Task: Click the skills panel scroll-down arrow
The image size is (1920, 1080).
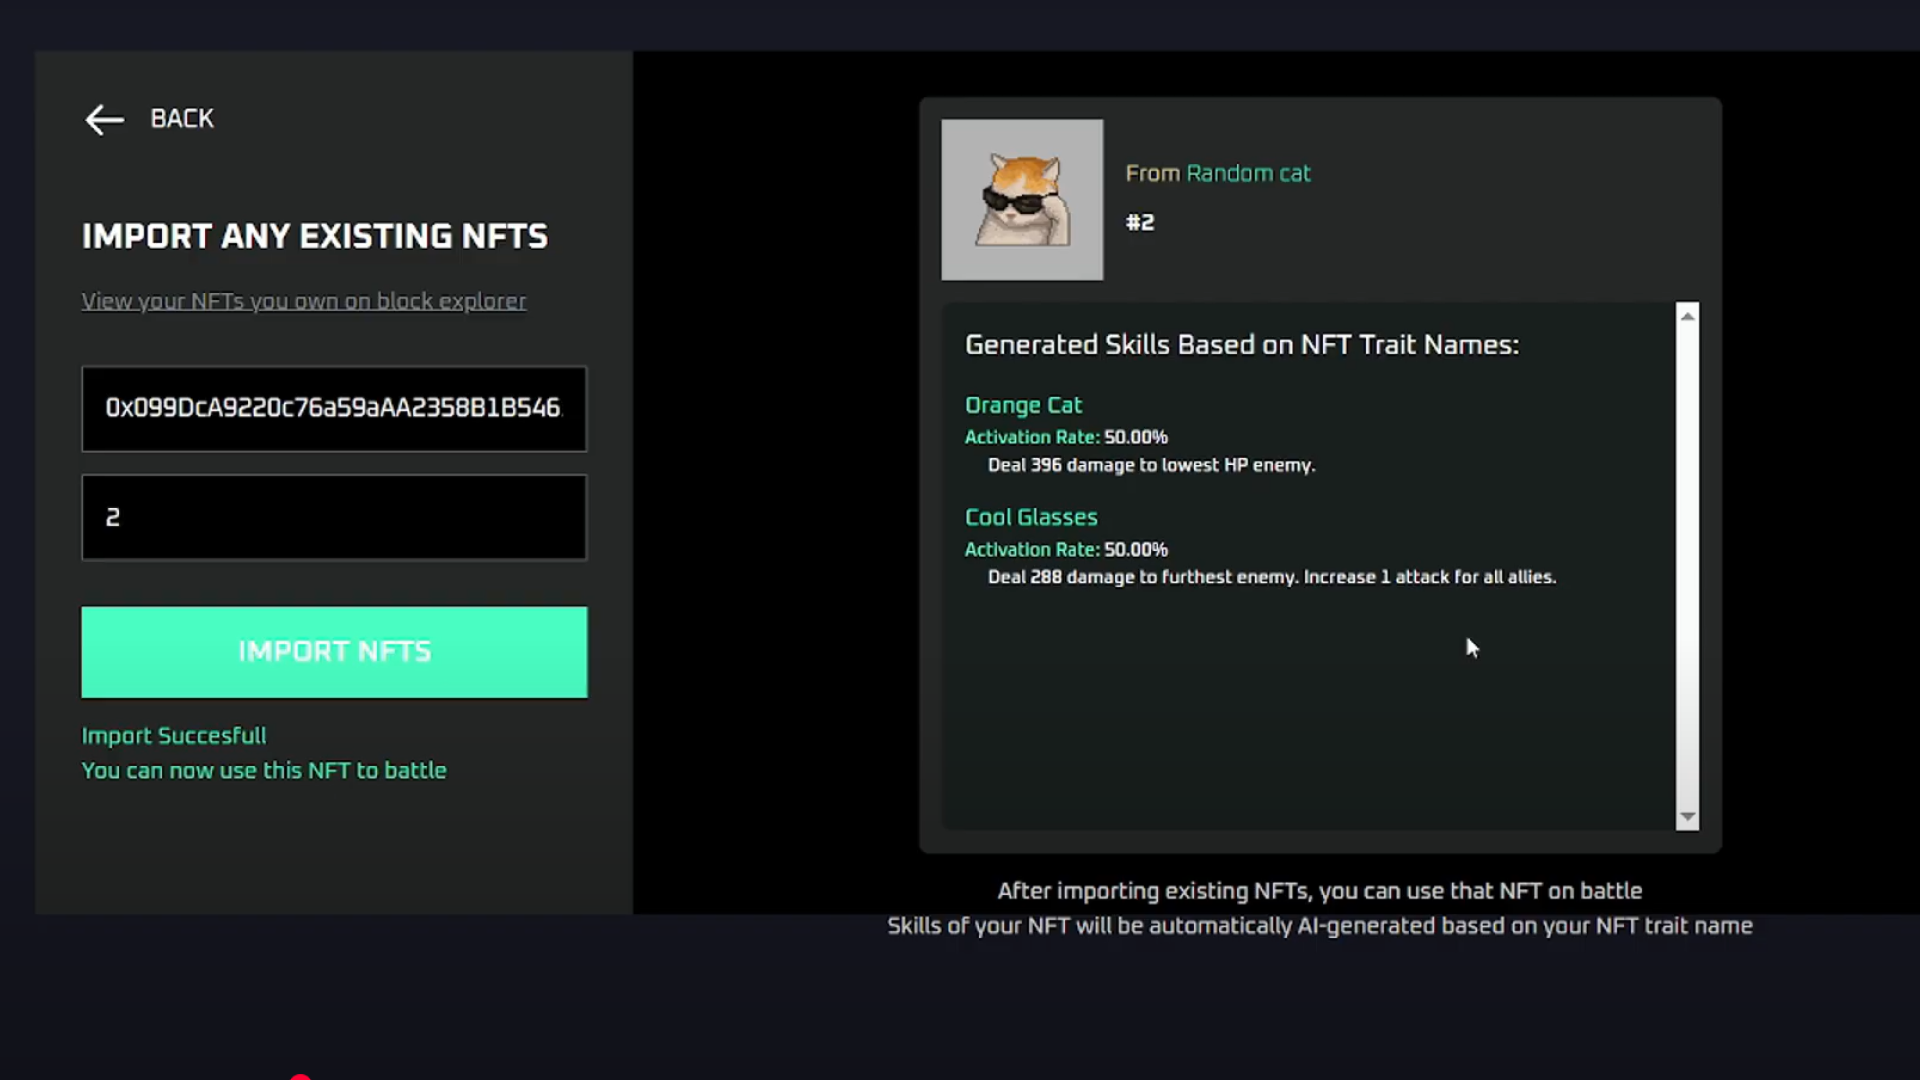Action: click(1688, 817)
